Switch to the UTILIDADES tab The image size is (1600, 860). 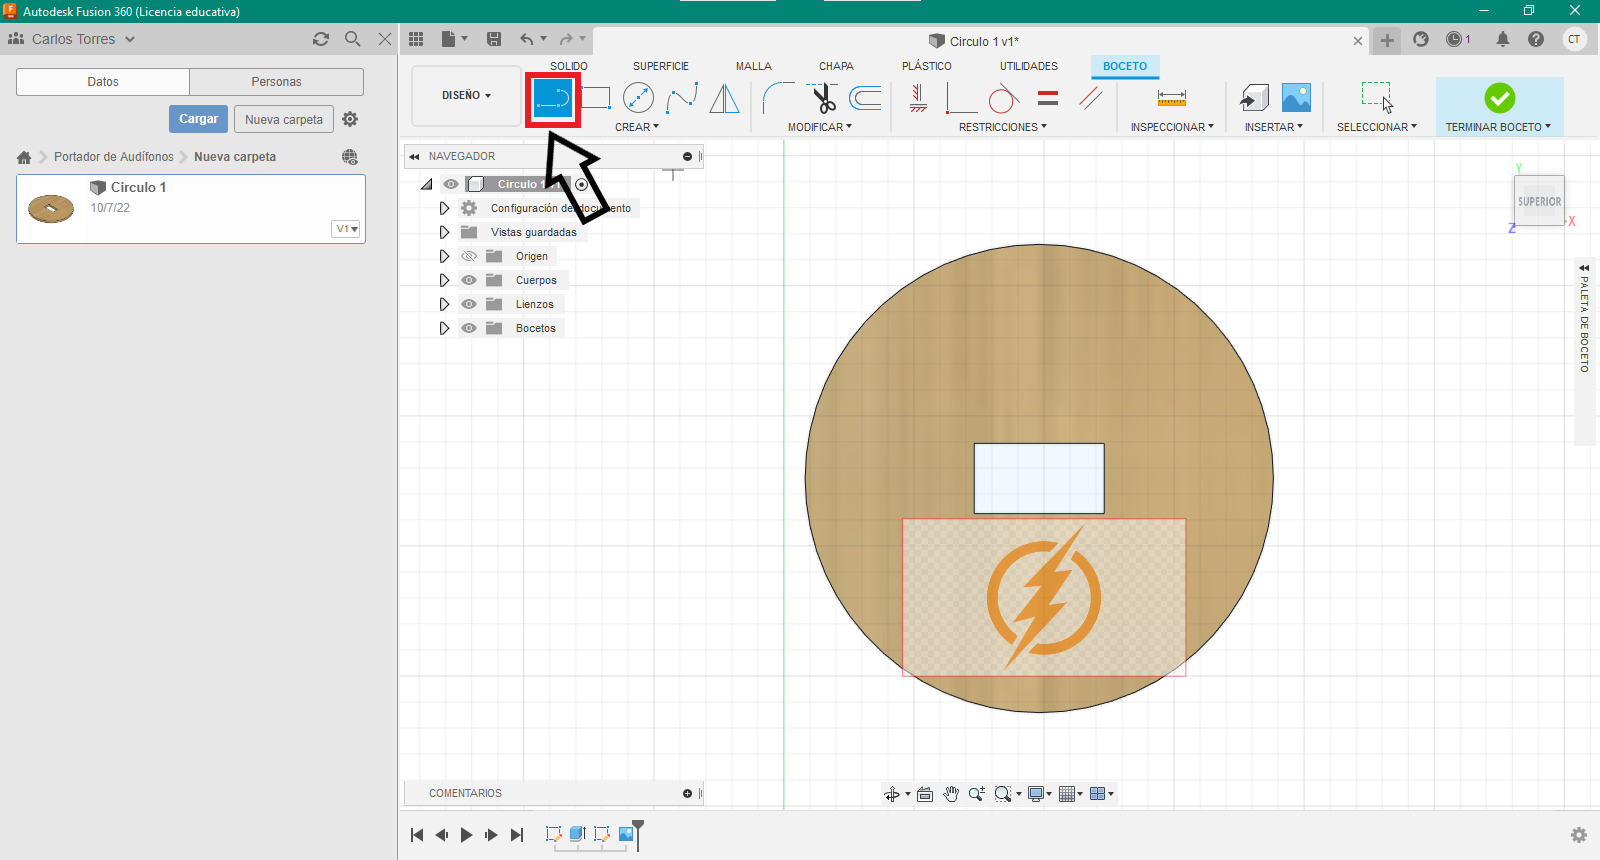1029,66
